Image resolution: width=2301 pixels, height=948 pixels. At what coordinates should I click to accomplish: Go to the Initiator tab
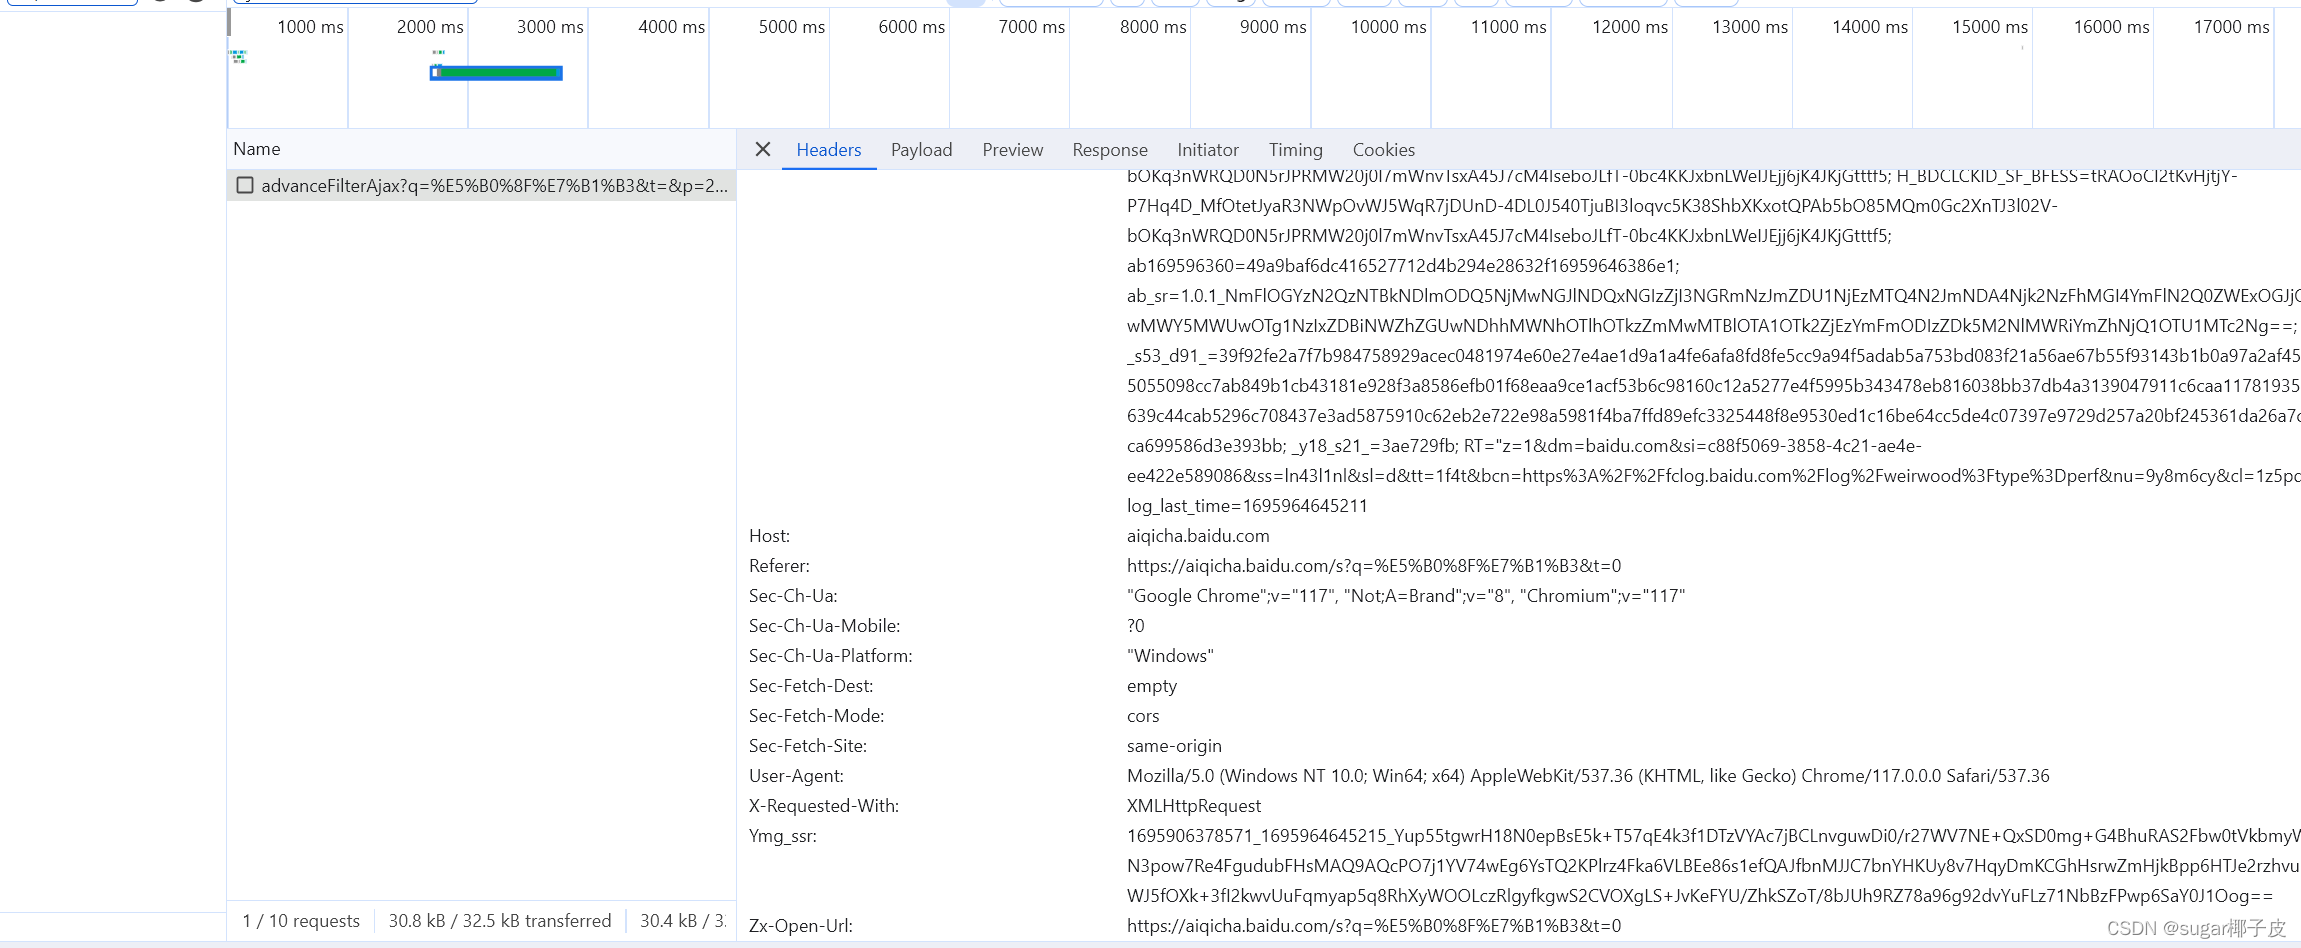click(1208, 149)
